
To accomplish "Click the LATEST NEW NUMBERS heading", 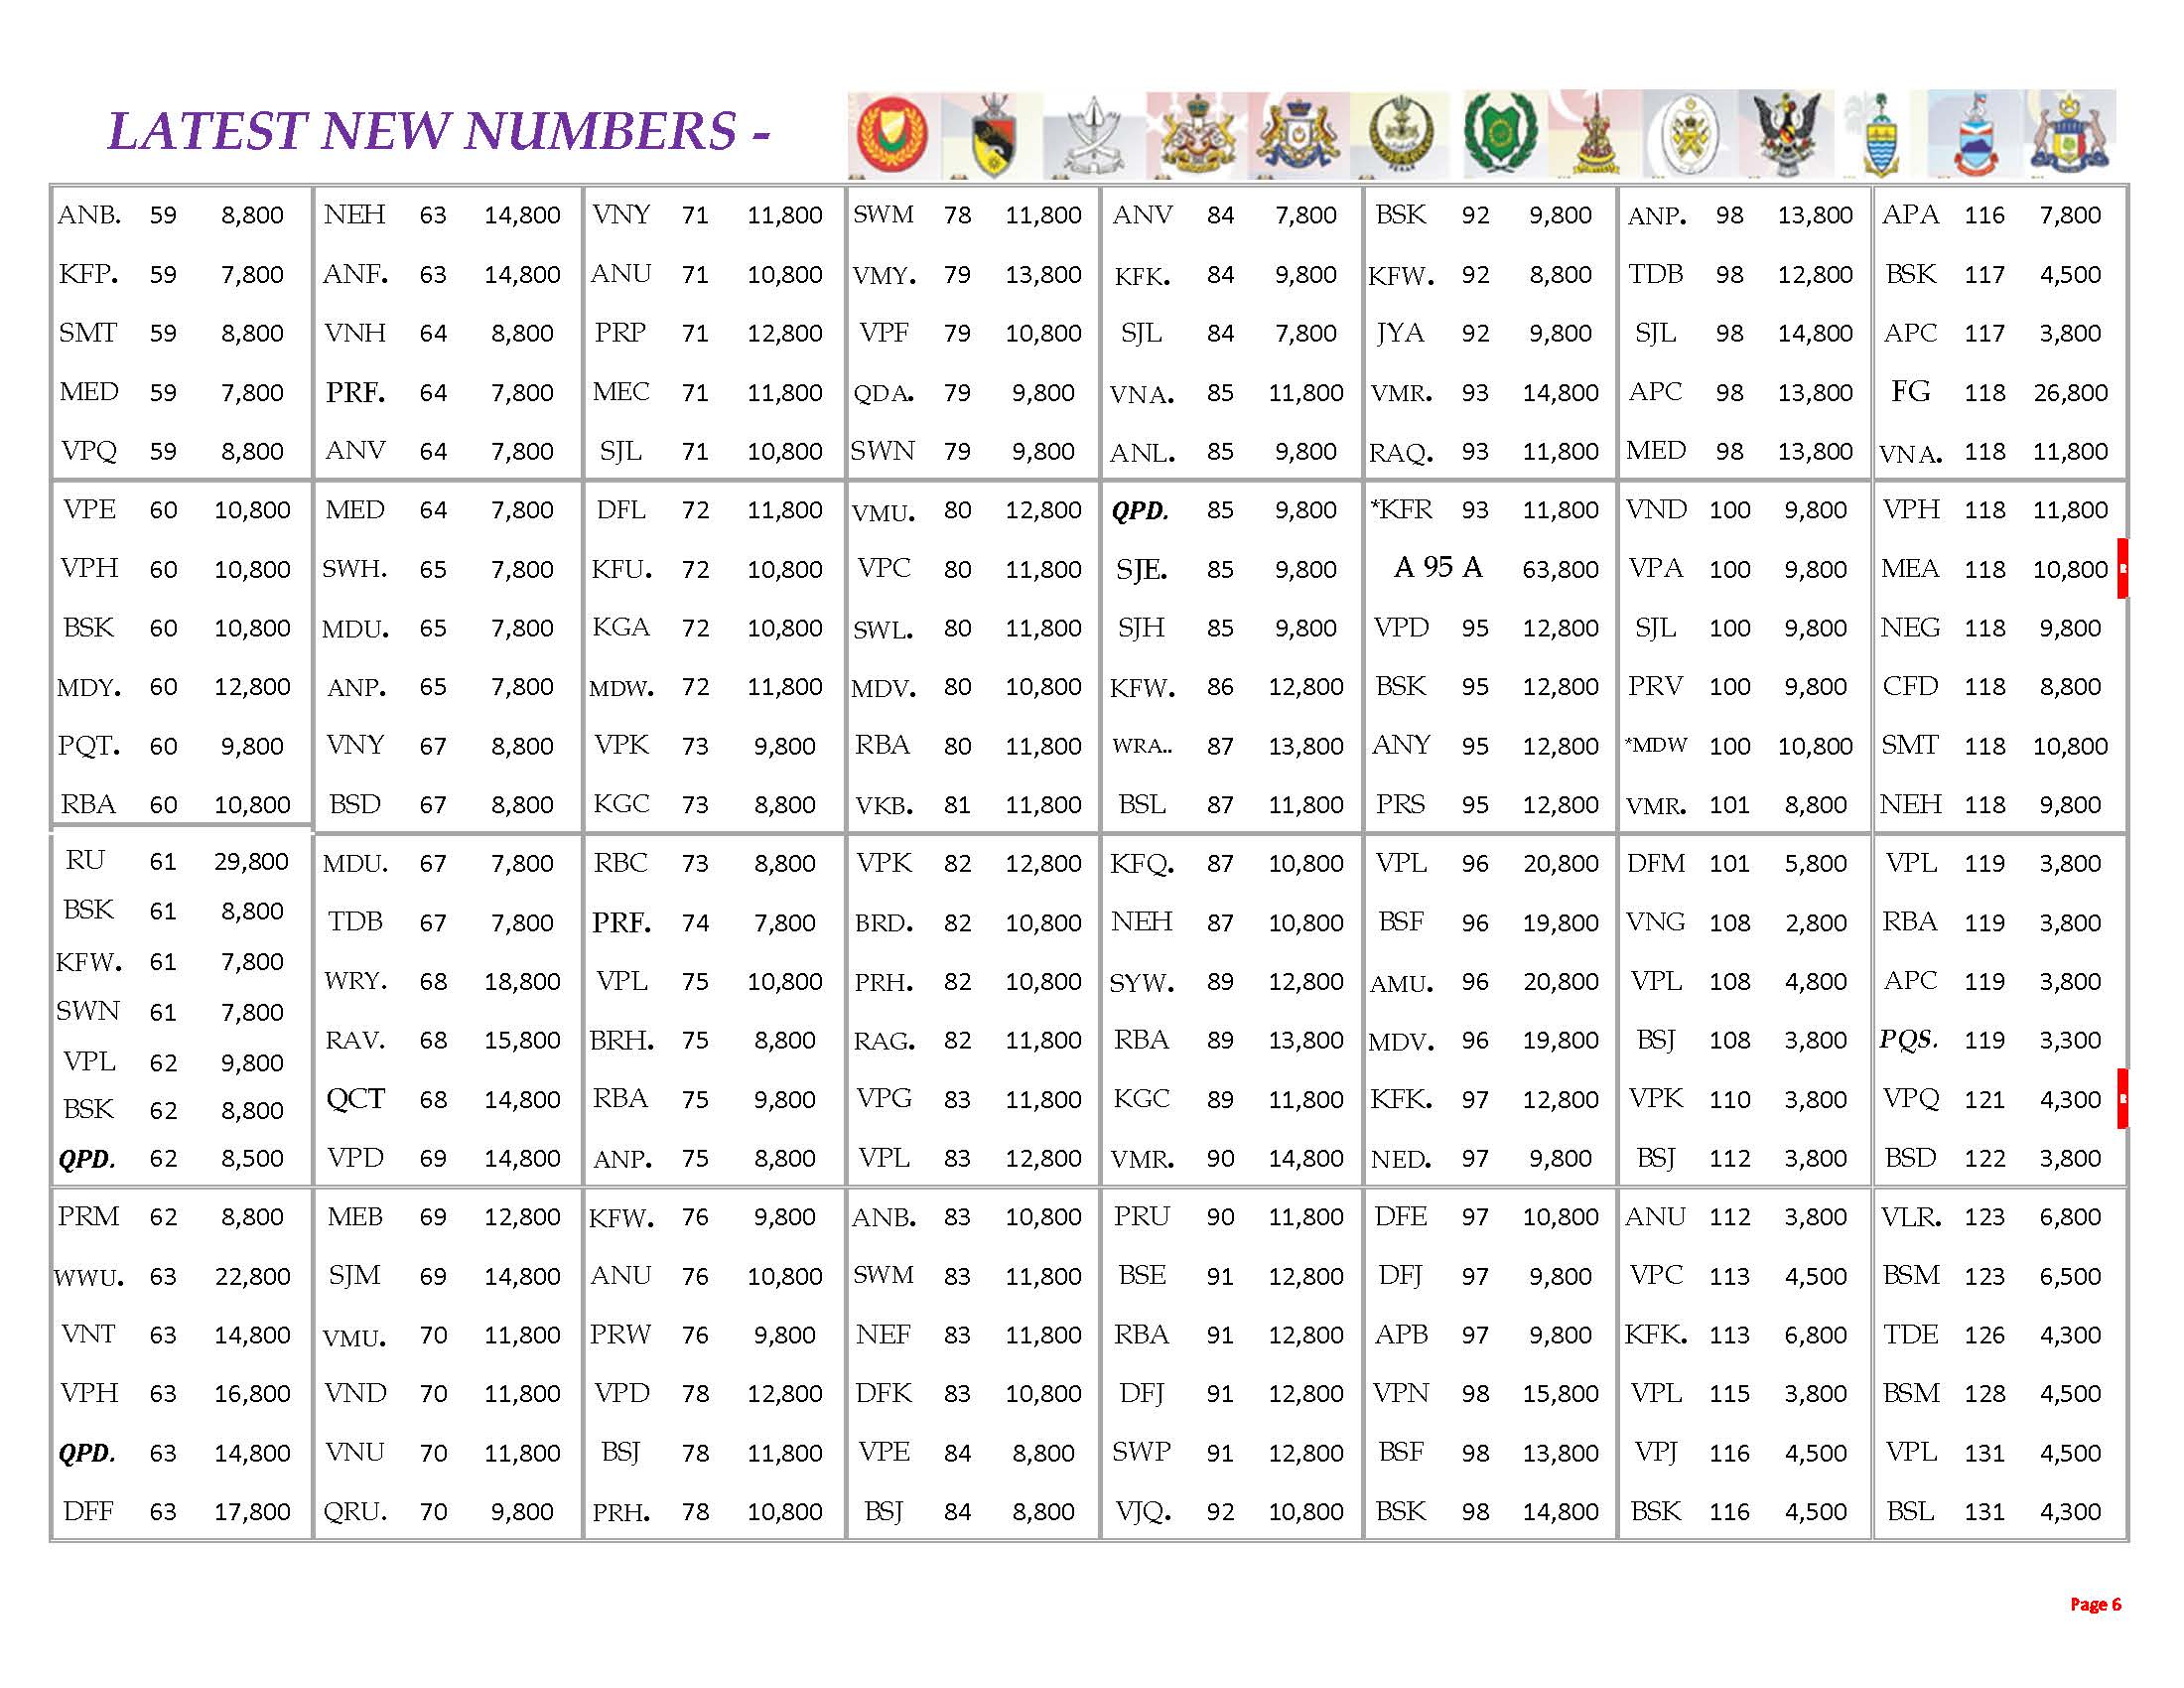I will click(438, 131).
